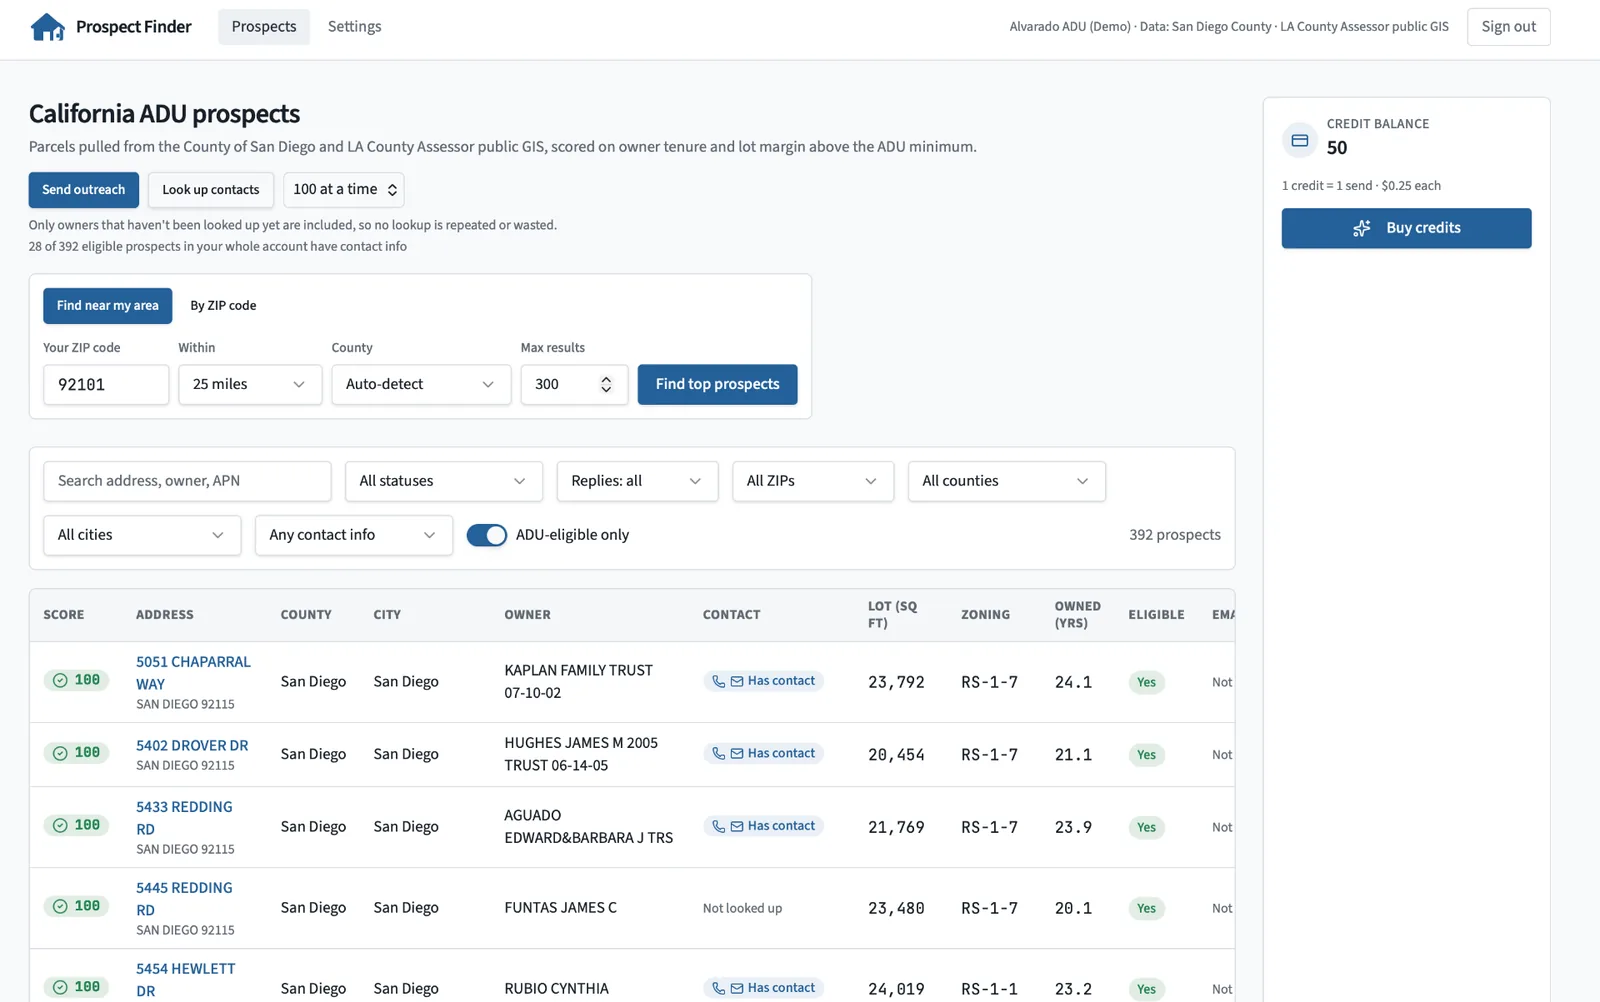
Task: Click the envelope icon for Kaplan Family Trust
Action: click(737, 681)
